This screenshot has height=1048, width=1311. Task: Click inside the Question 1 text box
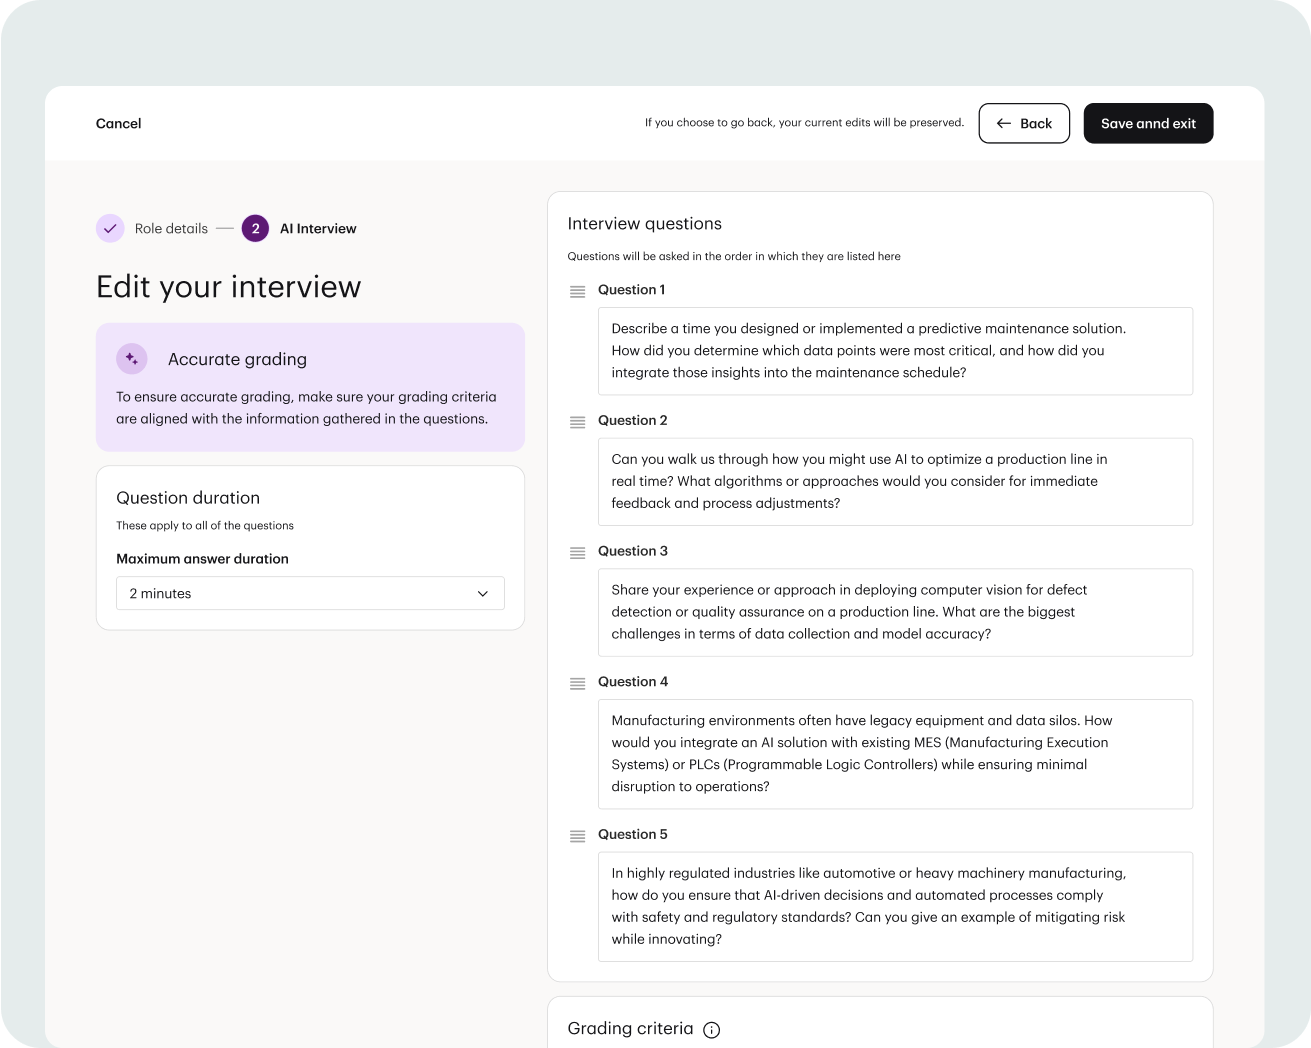(894, 350)
